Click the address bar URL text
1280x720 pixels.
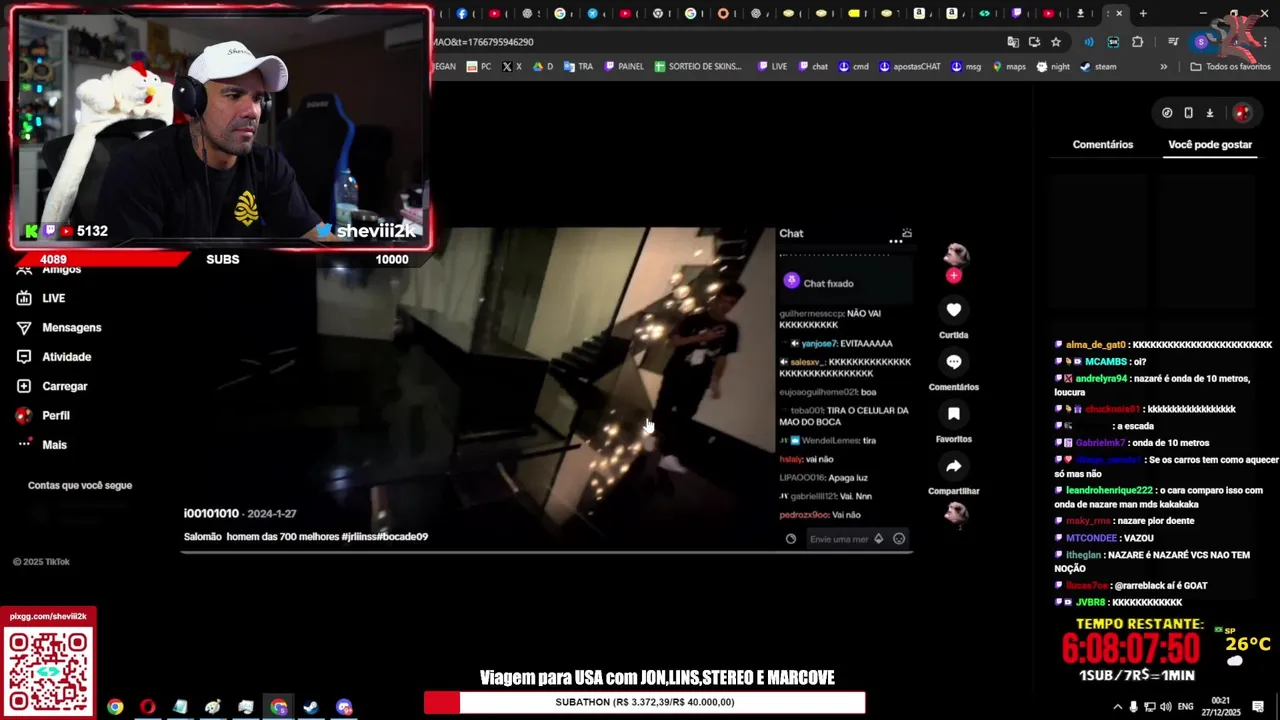tap(483, 42)
